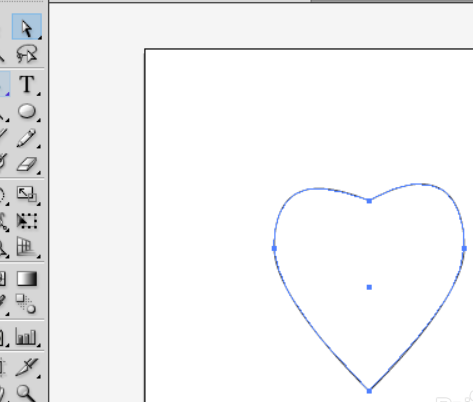The image size is (473, 402).
Task: Select the Blend tool
Action: (x=27, y=303)
